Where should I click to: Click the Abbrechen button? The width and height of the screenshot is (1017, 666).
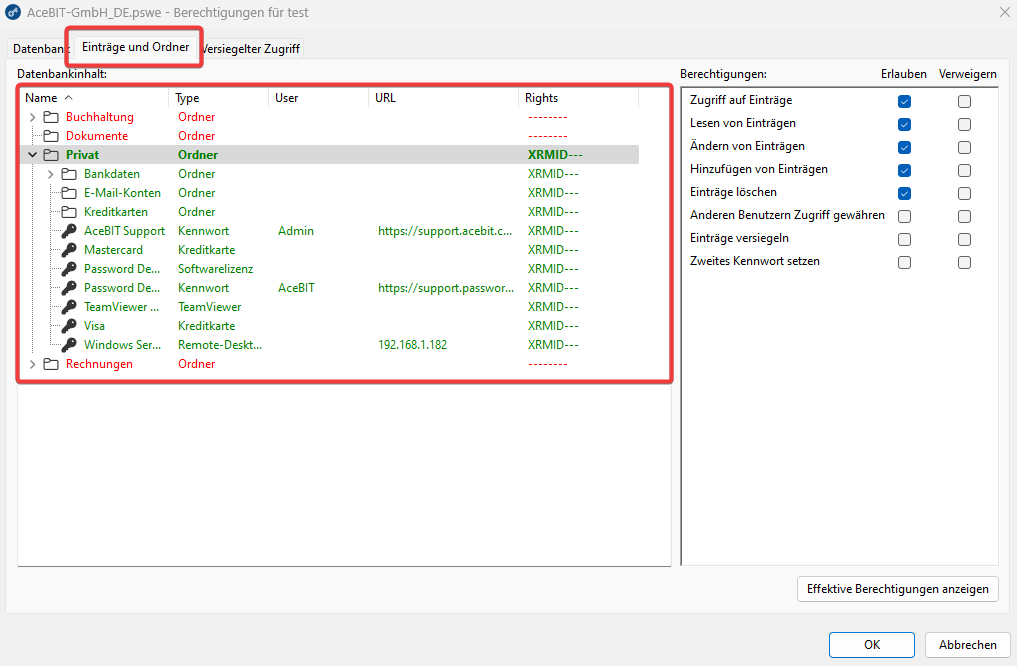click(x=968, y=645)
